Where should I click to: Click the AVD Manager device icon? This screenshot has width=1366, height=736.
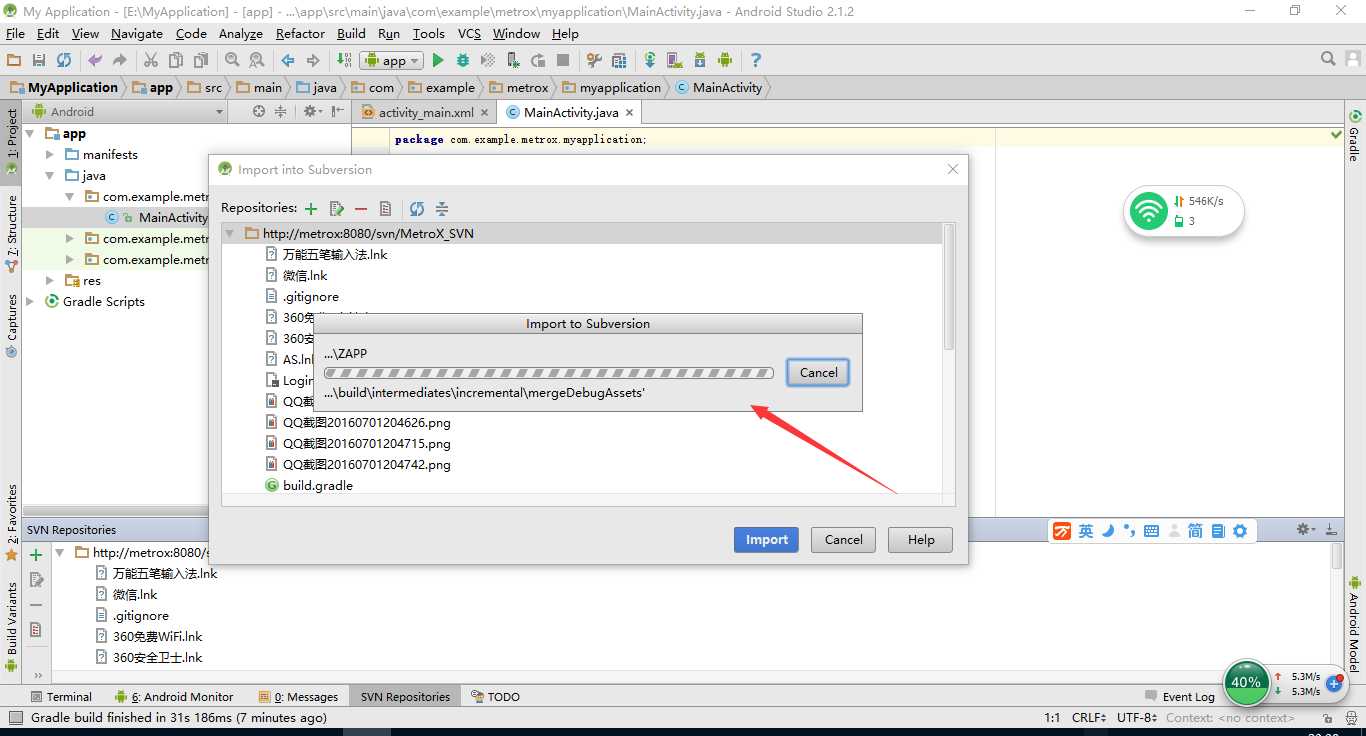coord(675,60)
